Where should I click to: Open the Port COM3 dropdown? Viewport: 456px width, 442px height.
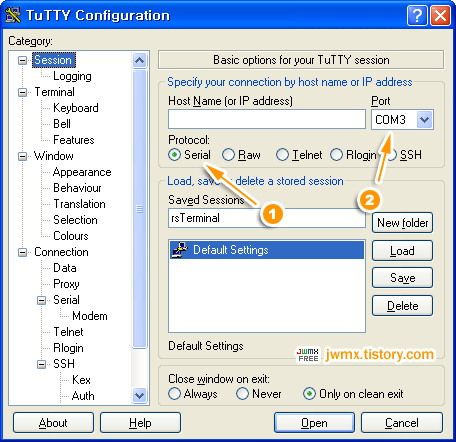424,119
